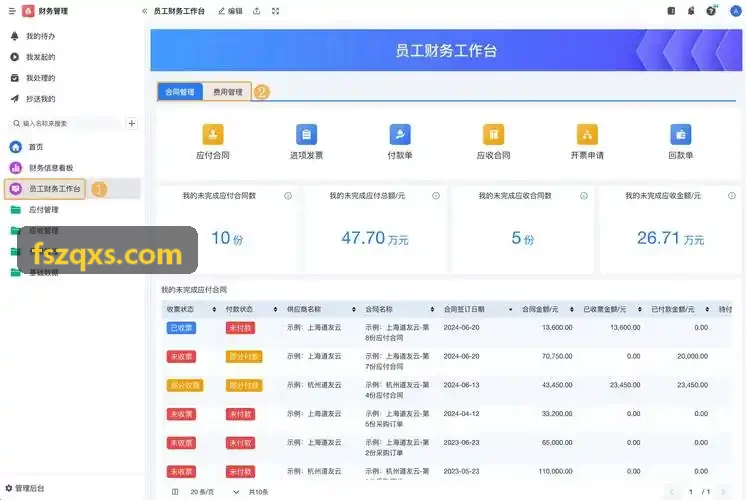Screen dimensions: 746x500
Task: Click the 47.70 万元 statistic value
Action: tap(374, 238)
